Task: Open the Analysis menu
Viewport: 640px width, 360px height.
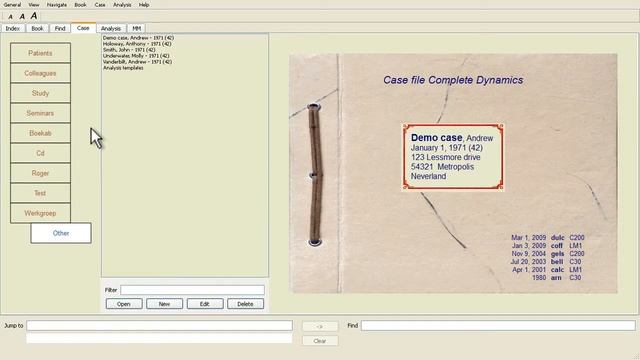Action: [x=122, y=5]
